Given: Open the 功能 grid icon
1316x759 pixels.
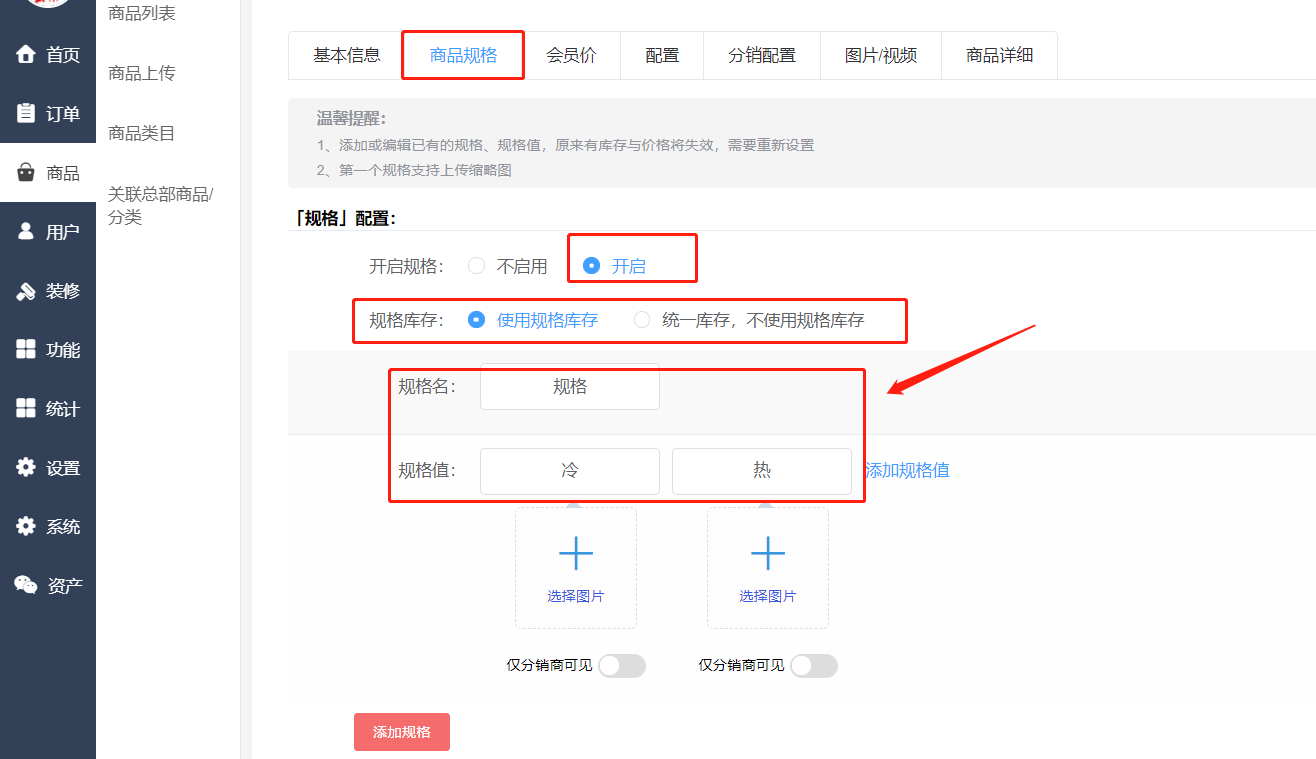Looking at the screenshot, I should click(x=26, y=350).
